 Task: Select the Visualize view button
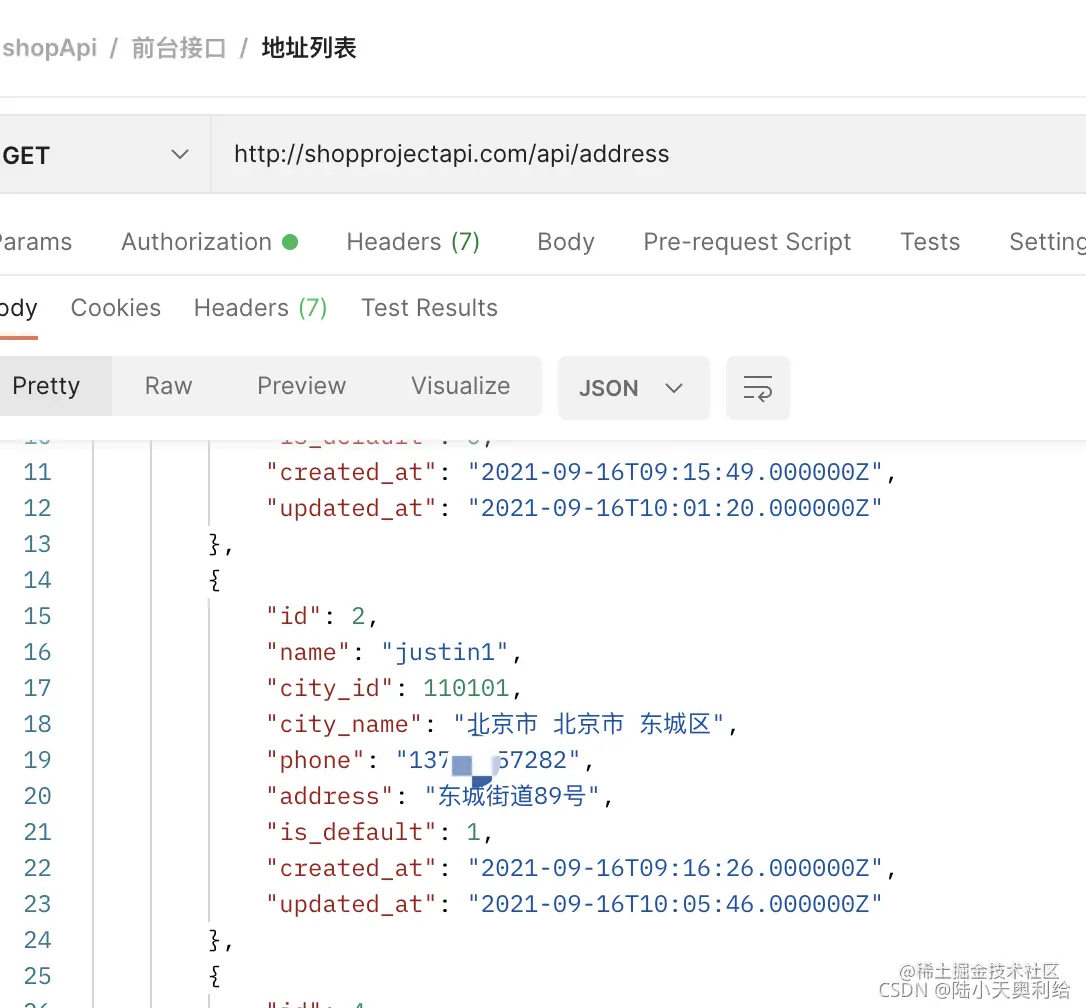461,386
